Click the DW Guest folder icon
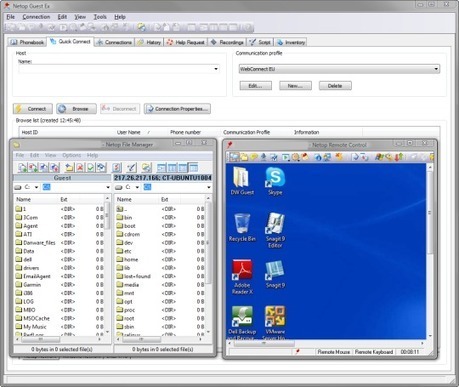The image size is (459, 387). click(x=242, y=181)
